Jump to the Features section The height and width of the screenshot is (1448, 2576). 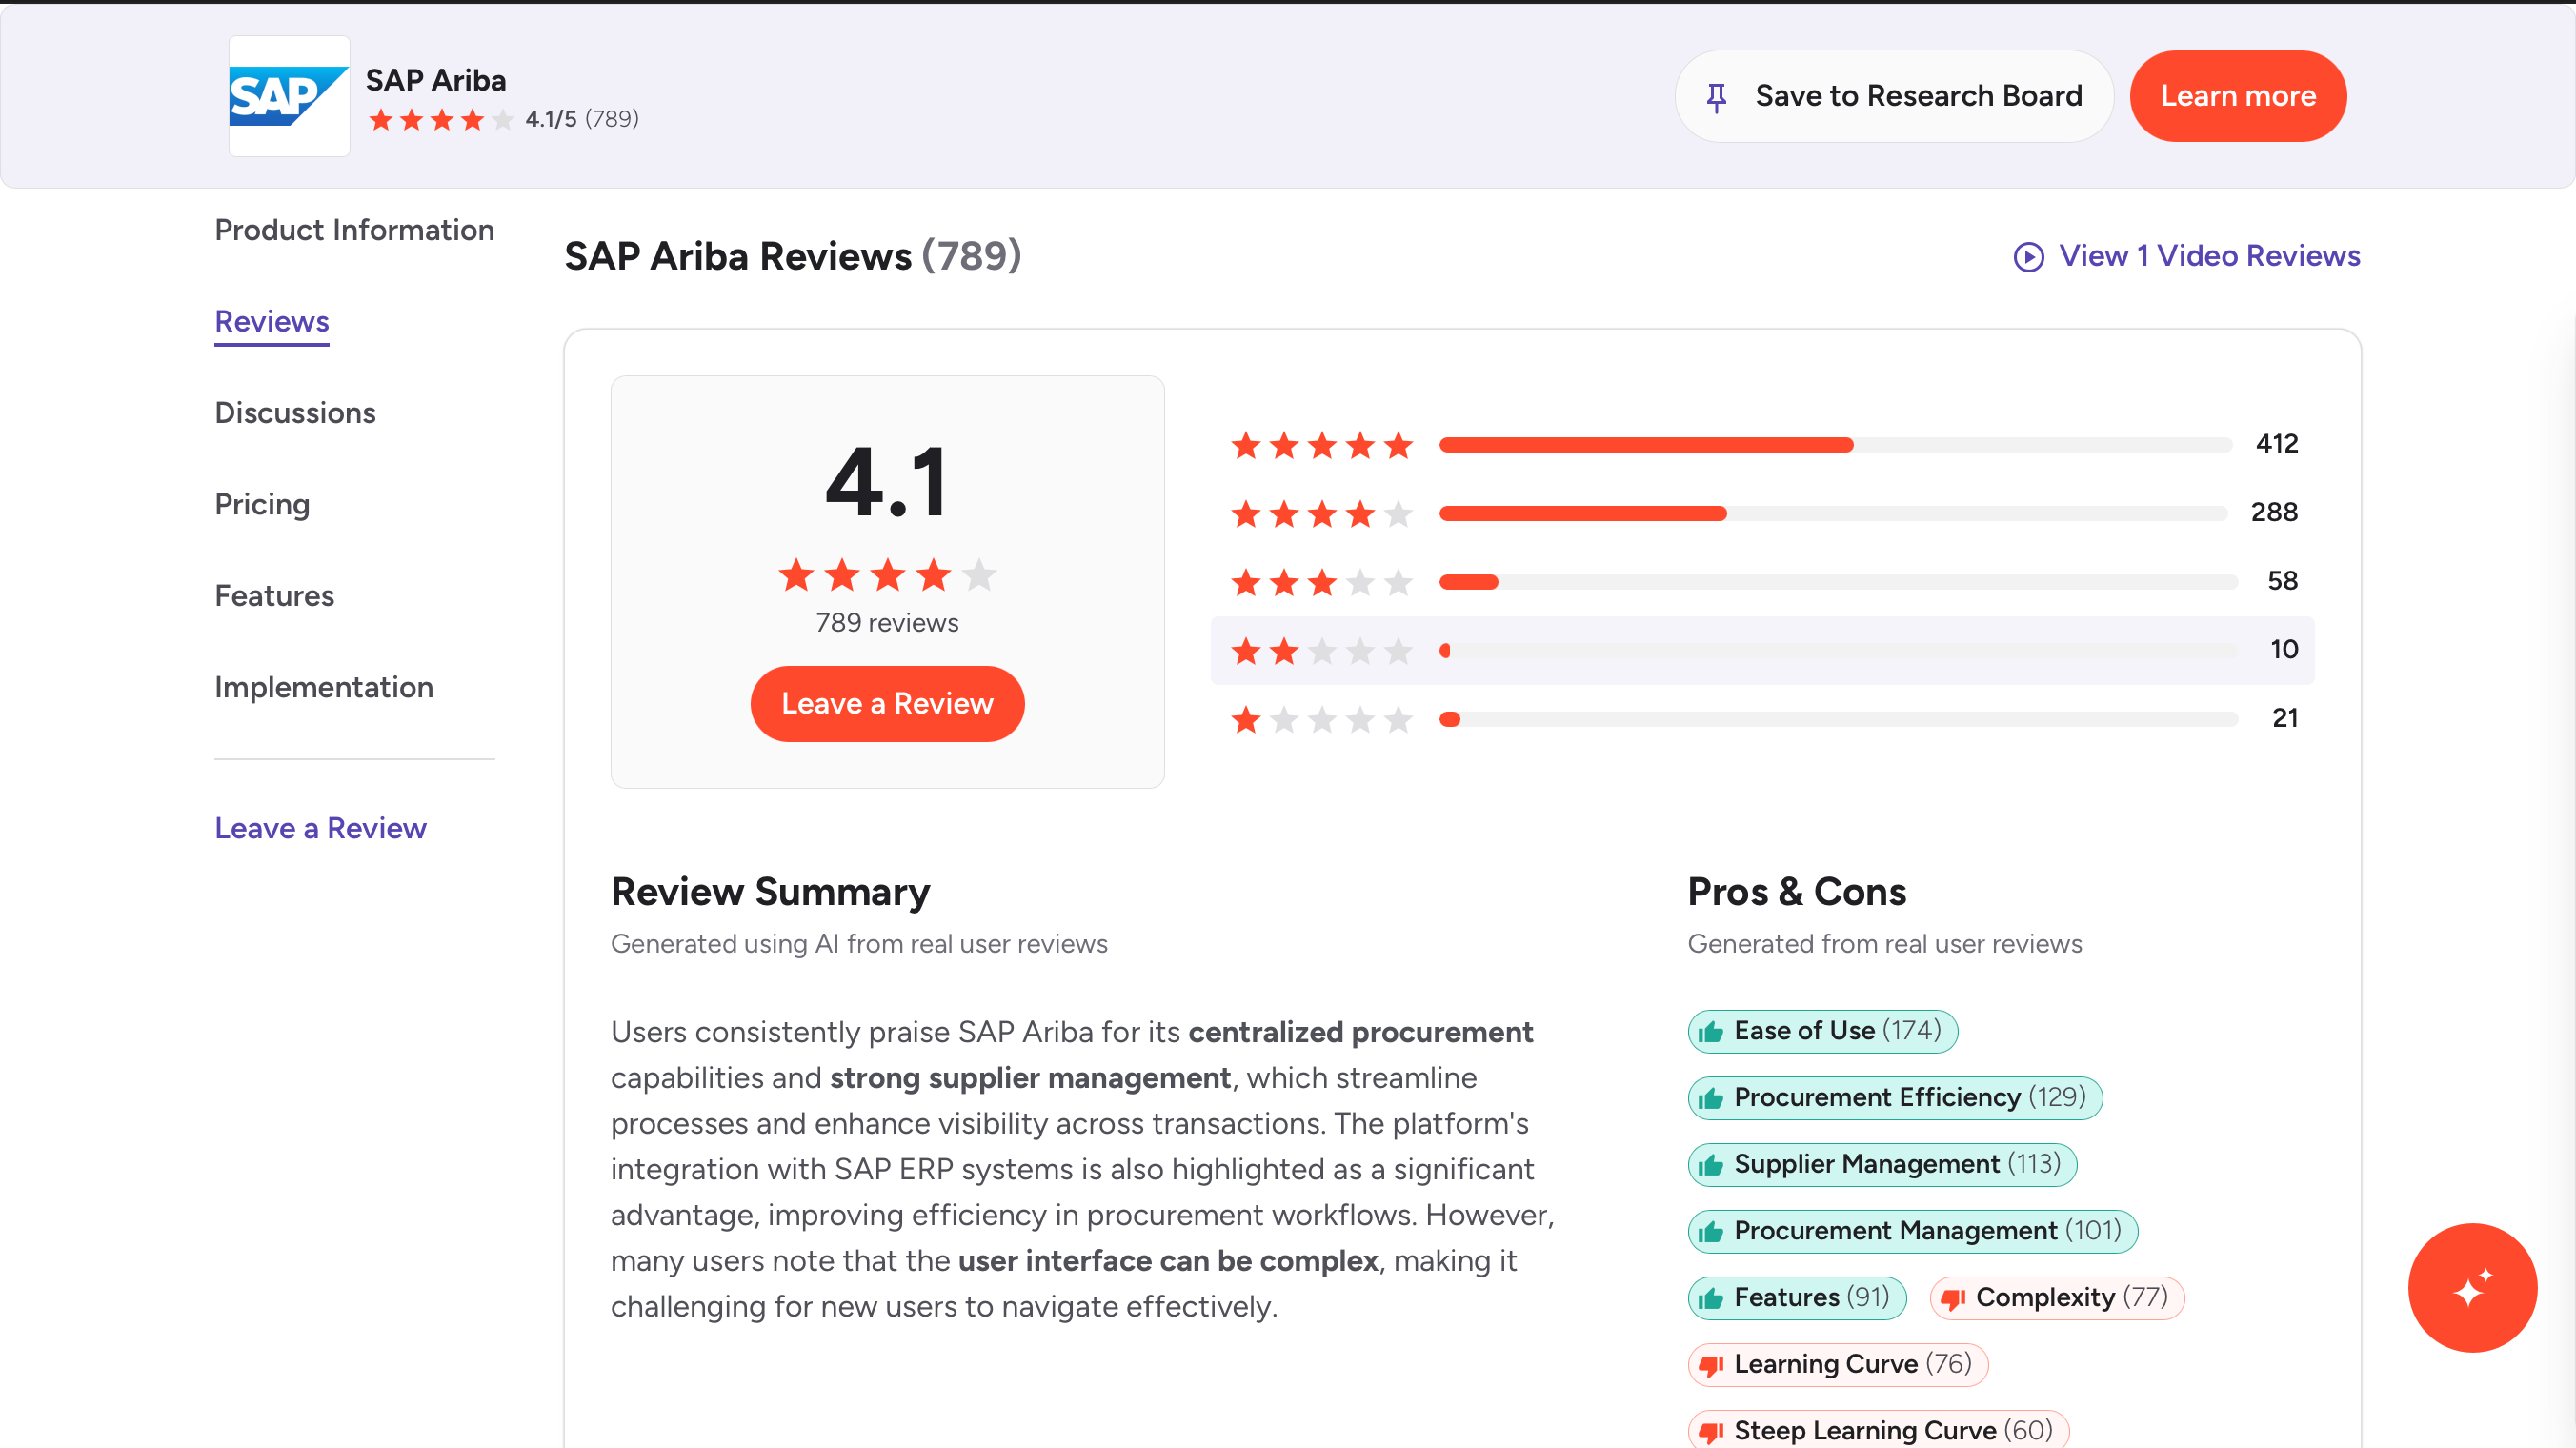[x=274, y=596]
